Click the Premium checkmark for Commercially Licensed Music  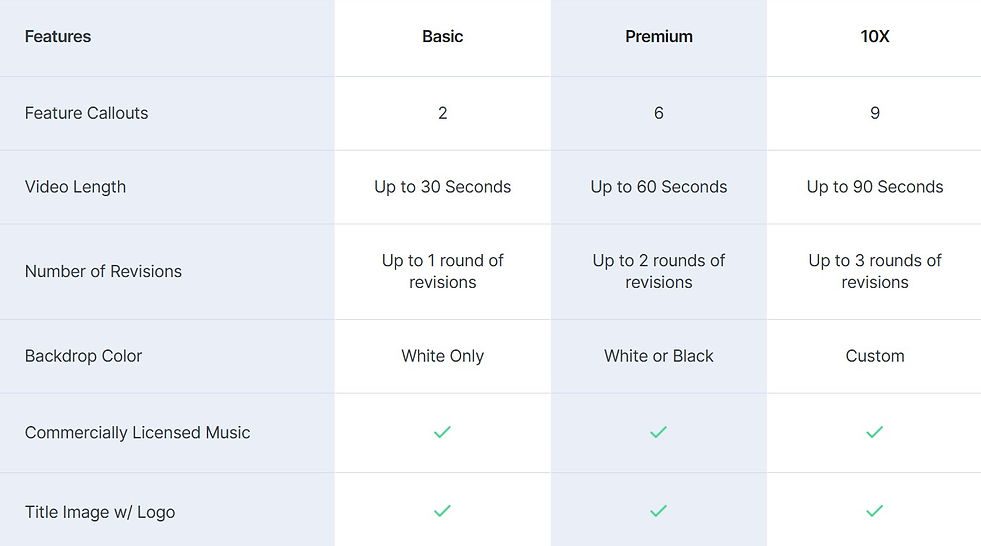click(x=658, y=432)
